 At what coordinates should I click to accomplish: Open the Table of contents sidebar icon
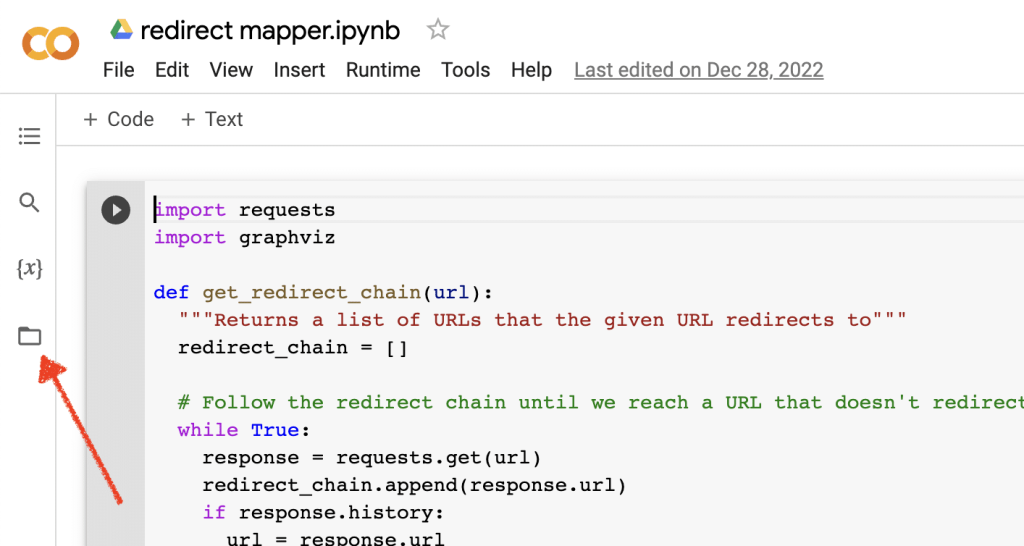click(x=30, y=136)
